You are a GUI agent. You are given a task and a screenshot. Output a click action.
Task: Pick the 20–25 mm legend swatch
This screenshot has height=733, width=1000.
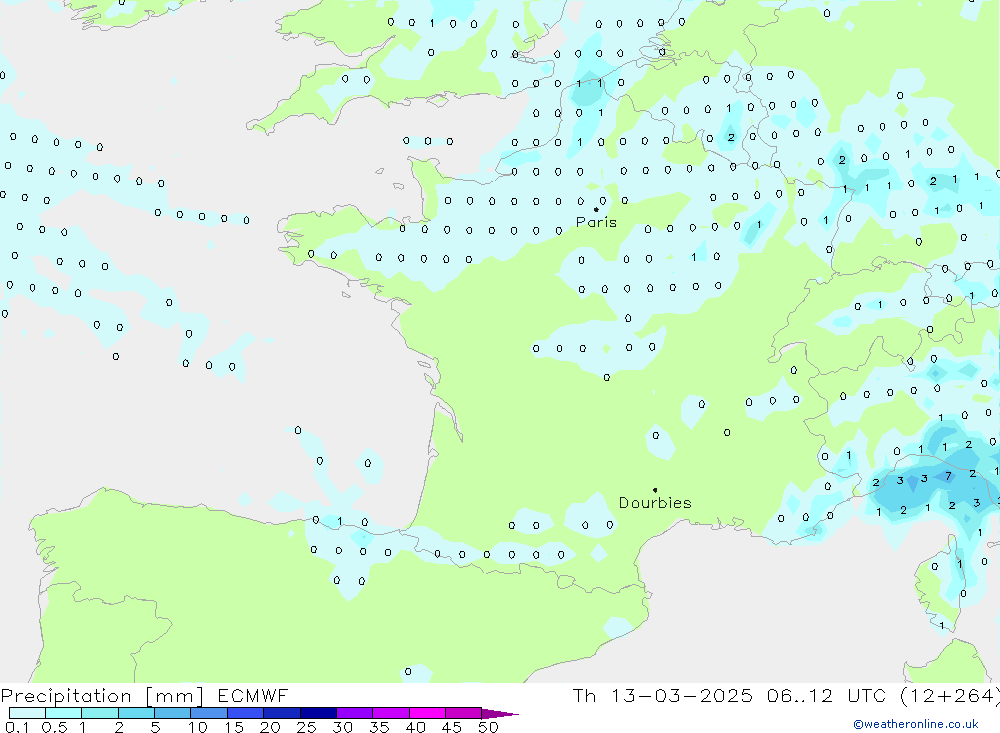coord(282,713)
